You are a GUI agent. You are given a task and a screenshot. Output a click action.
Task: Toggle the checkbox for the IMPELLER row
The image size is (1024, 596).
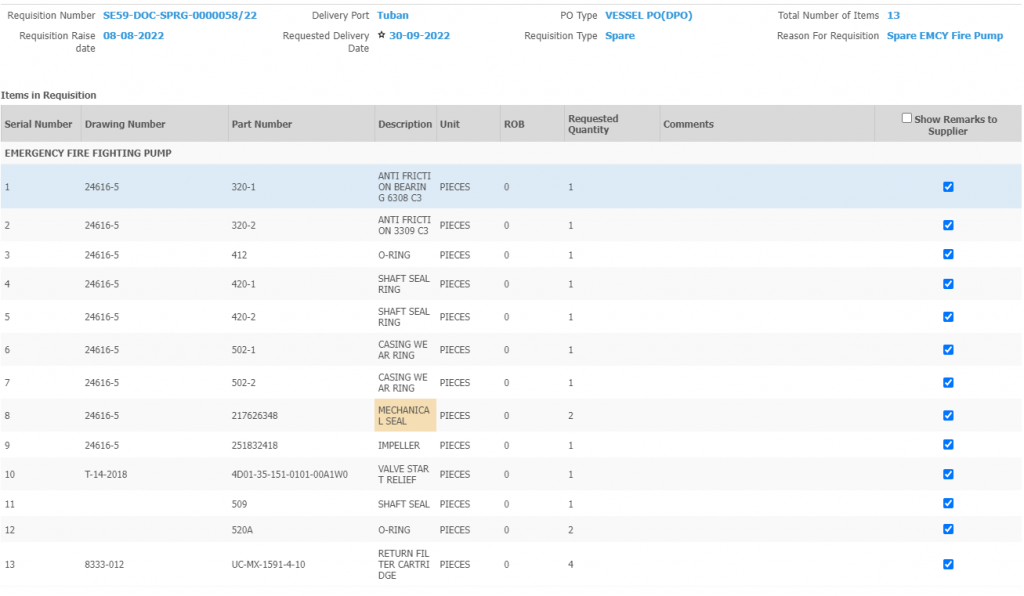(x=948, y=445)
